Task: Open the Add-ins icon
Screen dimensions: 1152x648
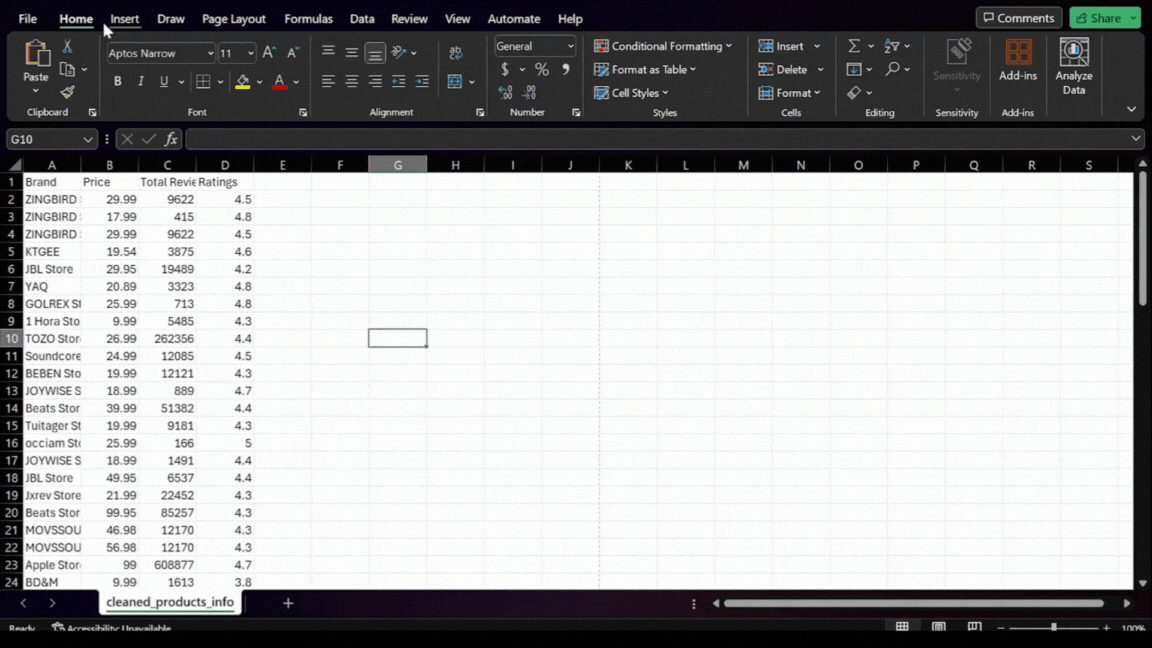Action: point(1018,53)
